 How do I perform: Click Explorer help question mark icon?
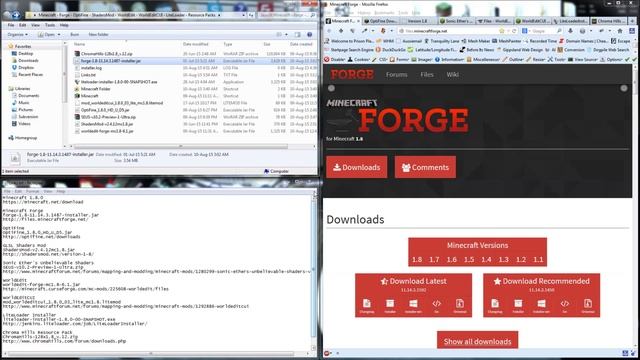309,35
